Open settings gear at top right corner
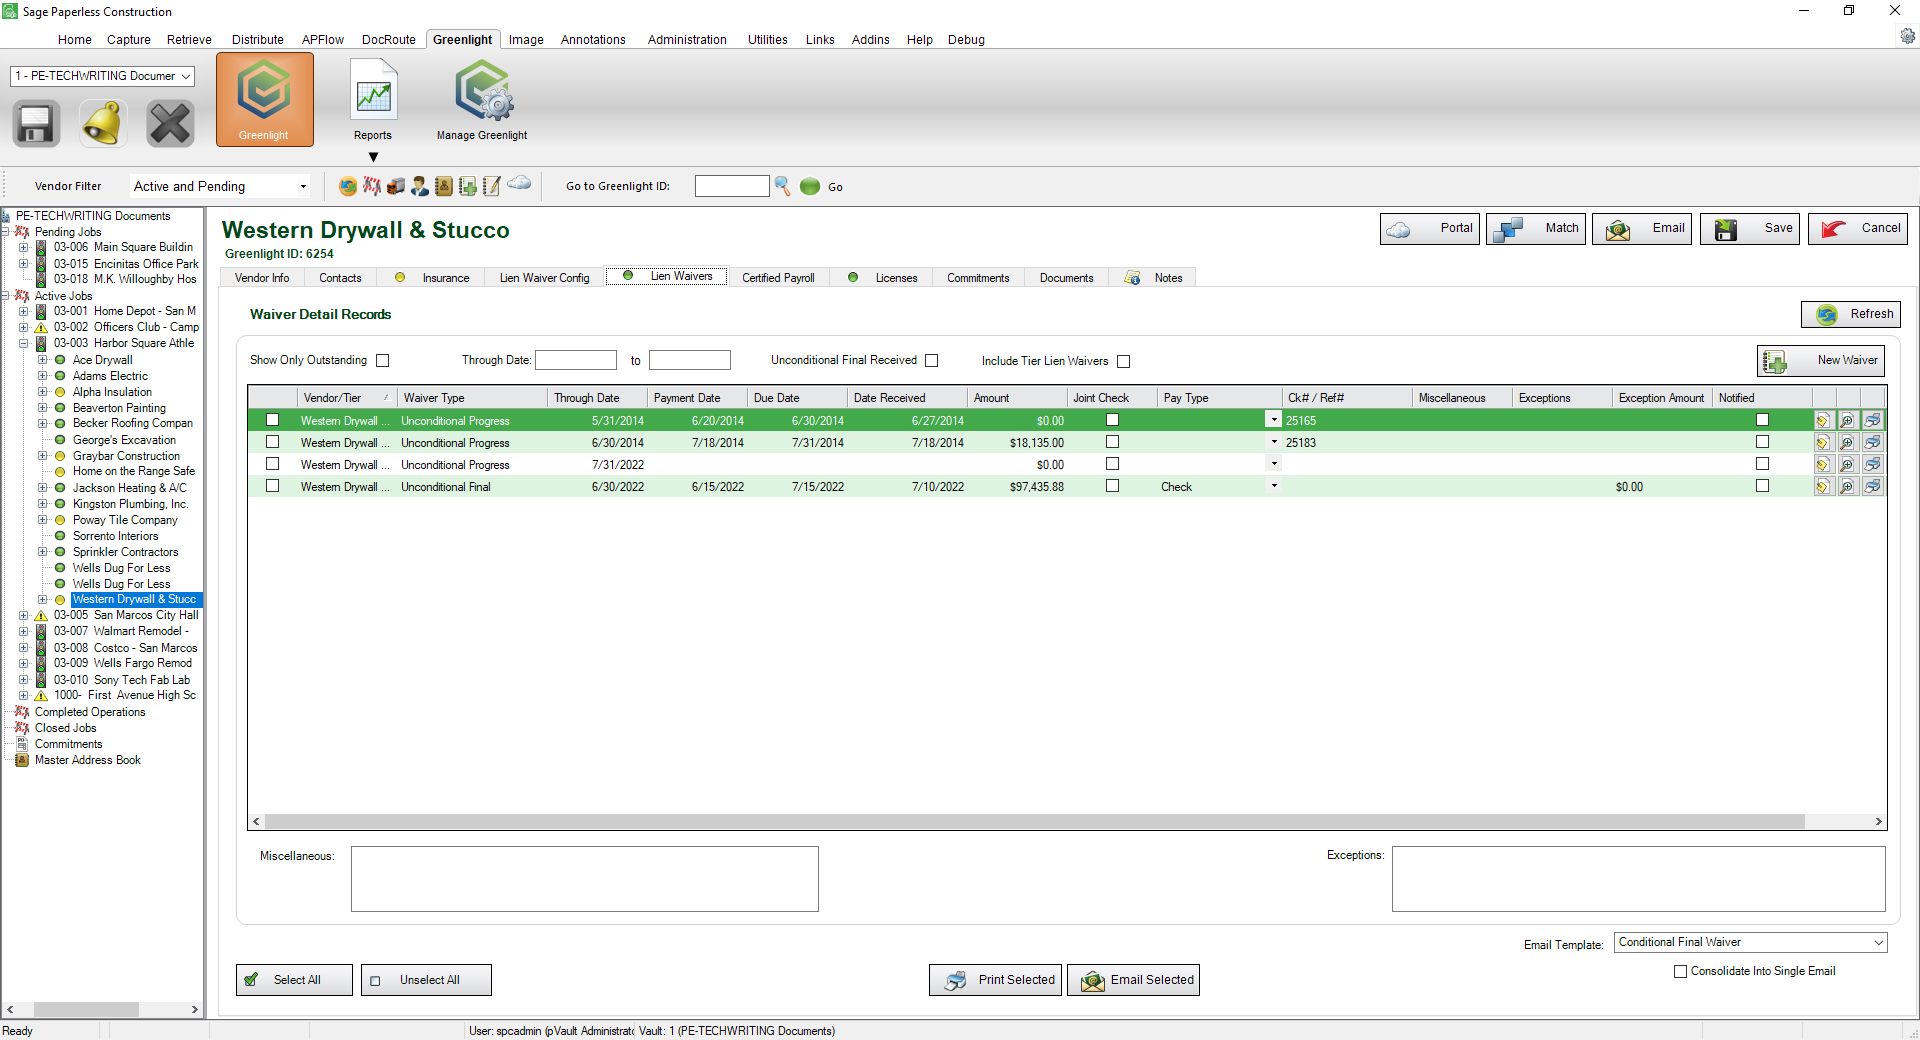The image size is (1920, 1040). tap(1908, 36)
